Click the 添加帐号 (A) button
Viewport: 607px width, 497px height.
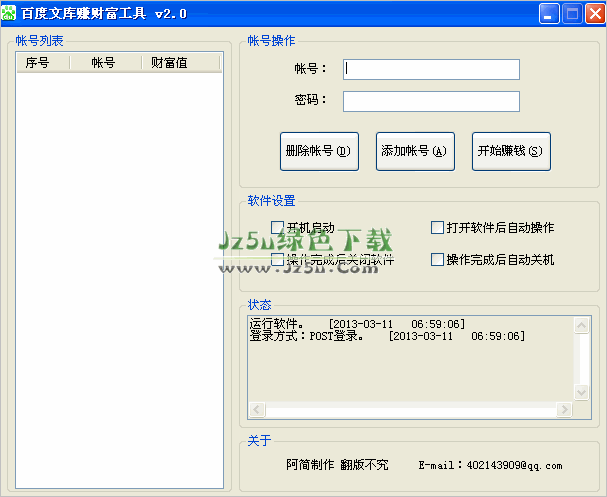click(415, 151)
